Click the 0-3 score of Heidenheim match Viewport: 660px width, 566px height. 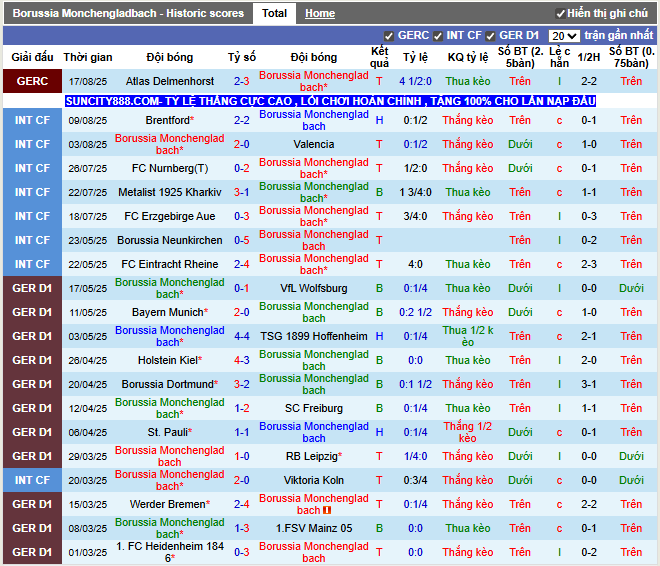242,552
